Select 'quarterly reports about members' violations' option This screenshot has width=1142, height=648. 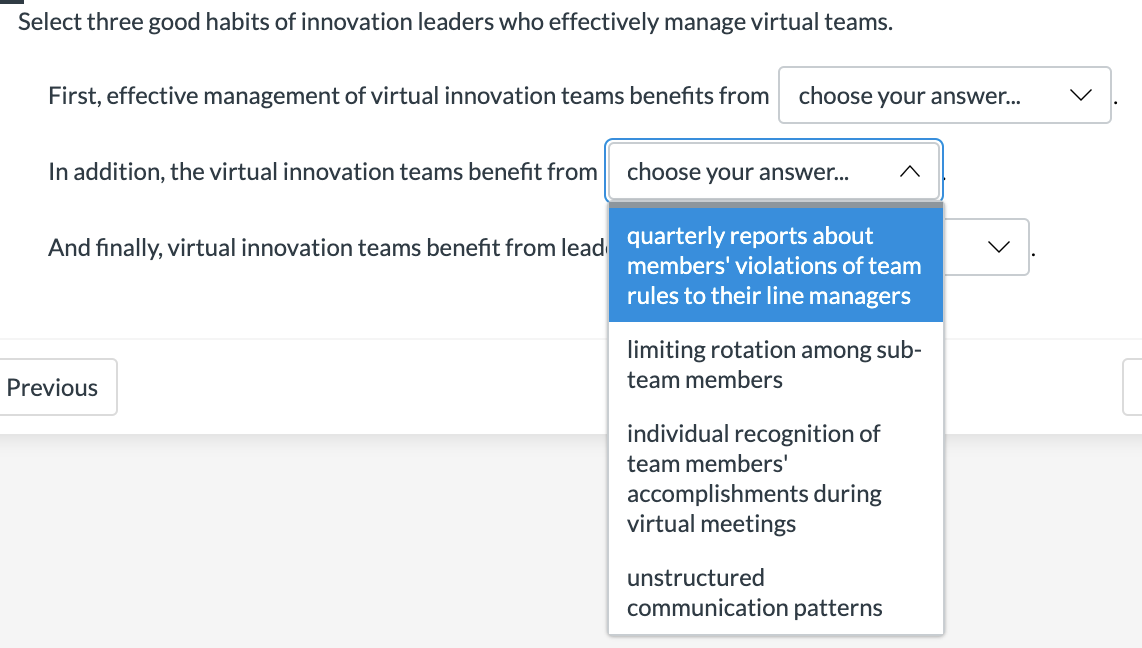(x=775, y=264)
